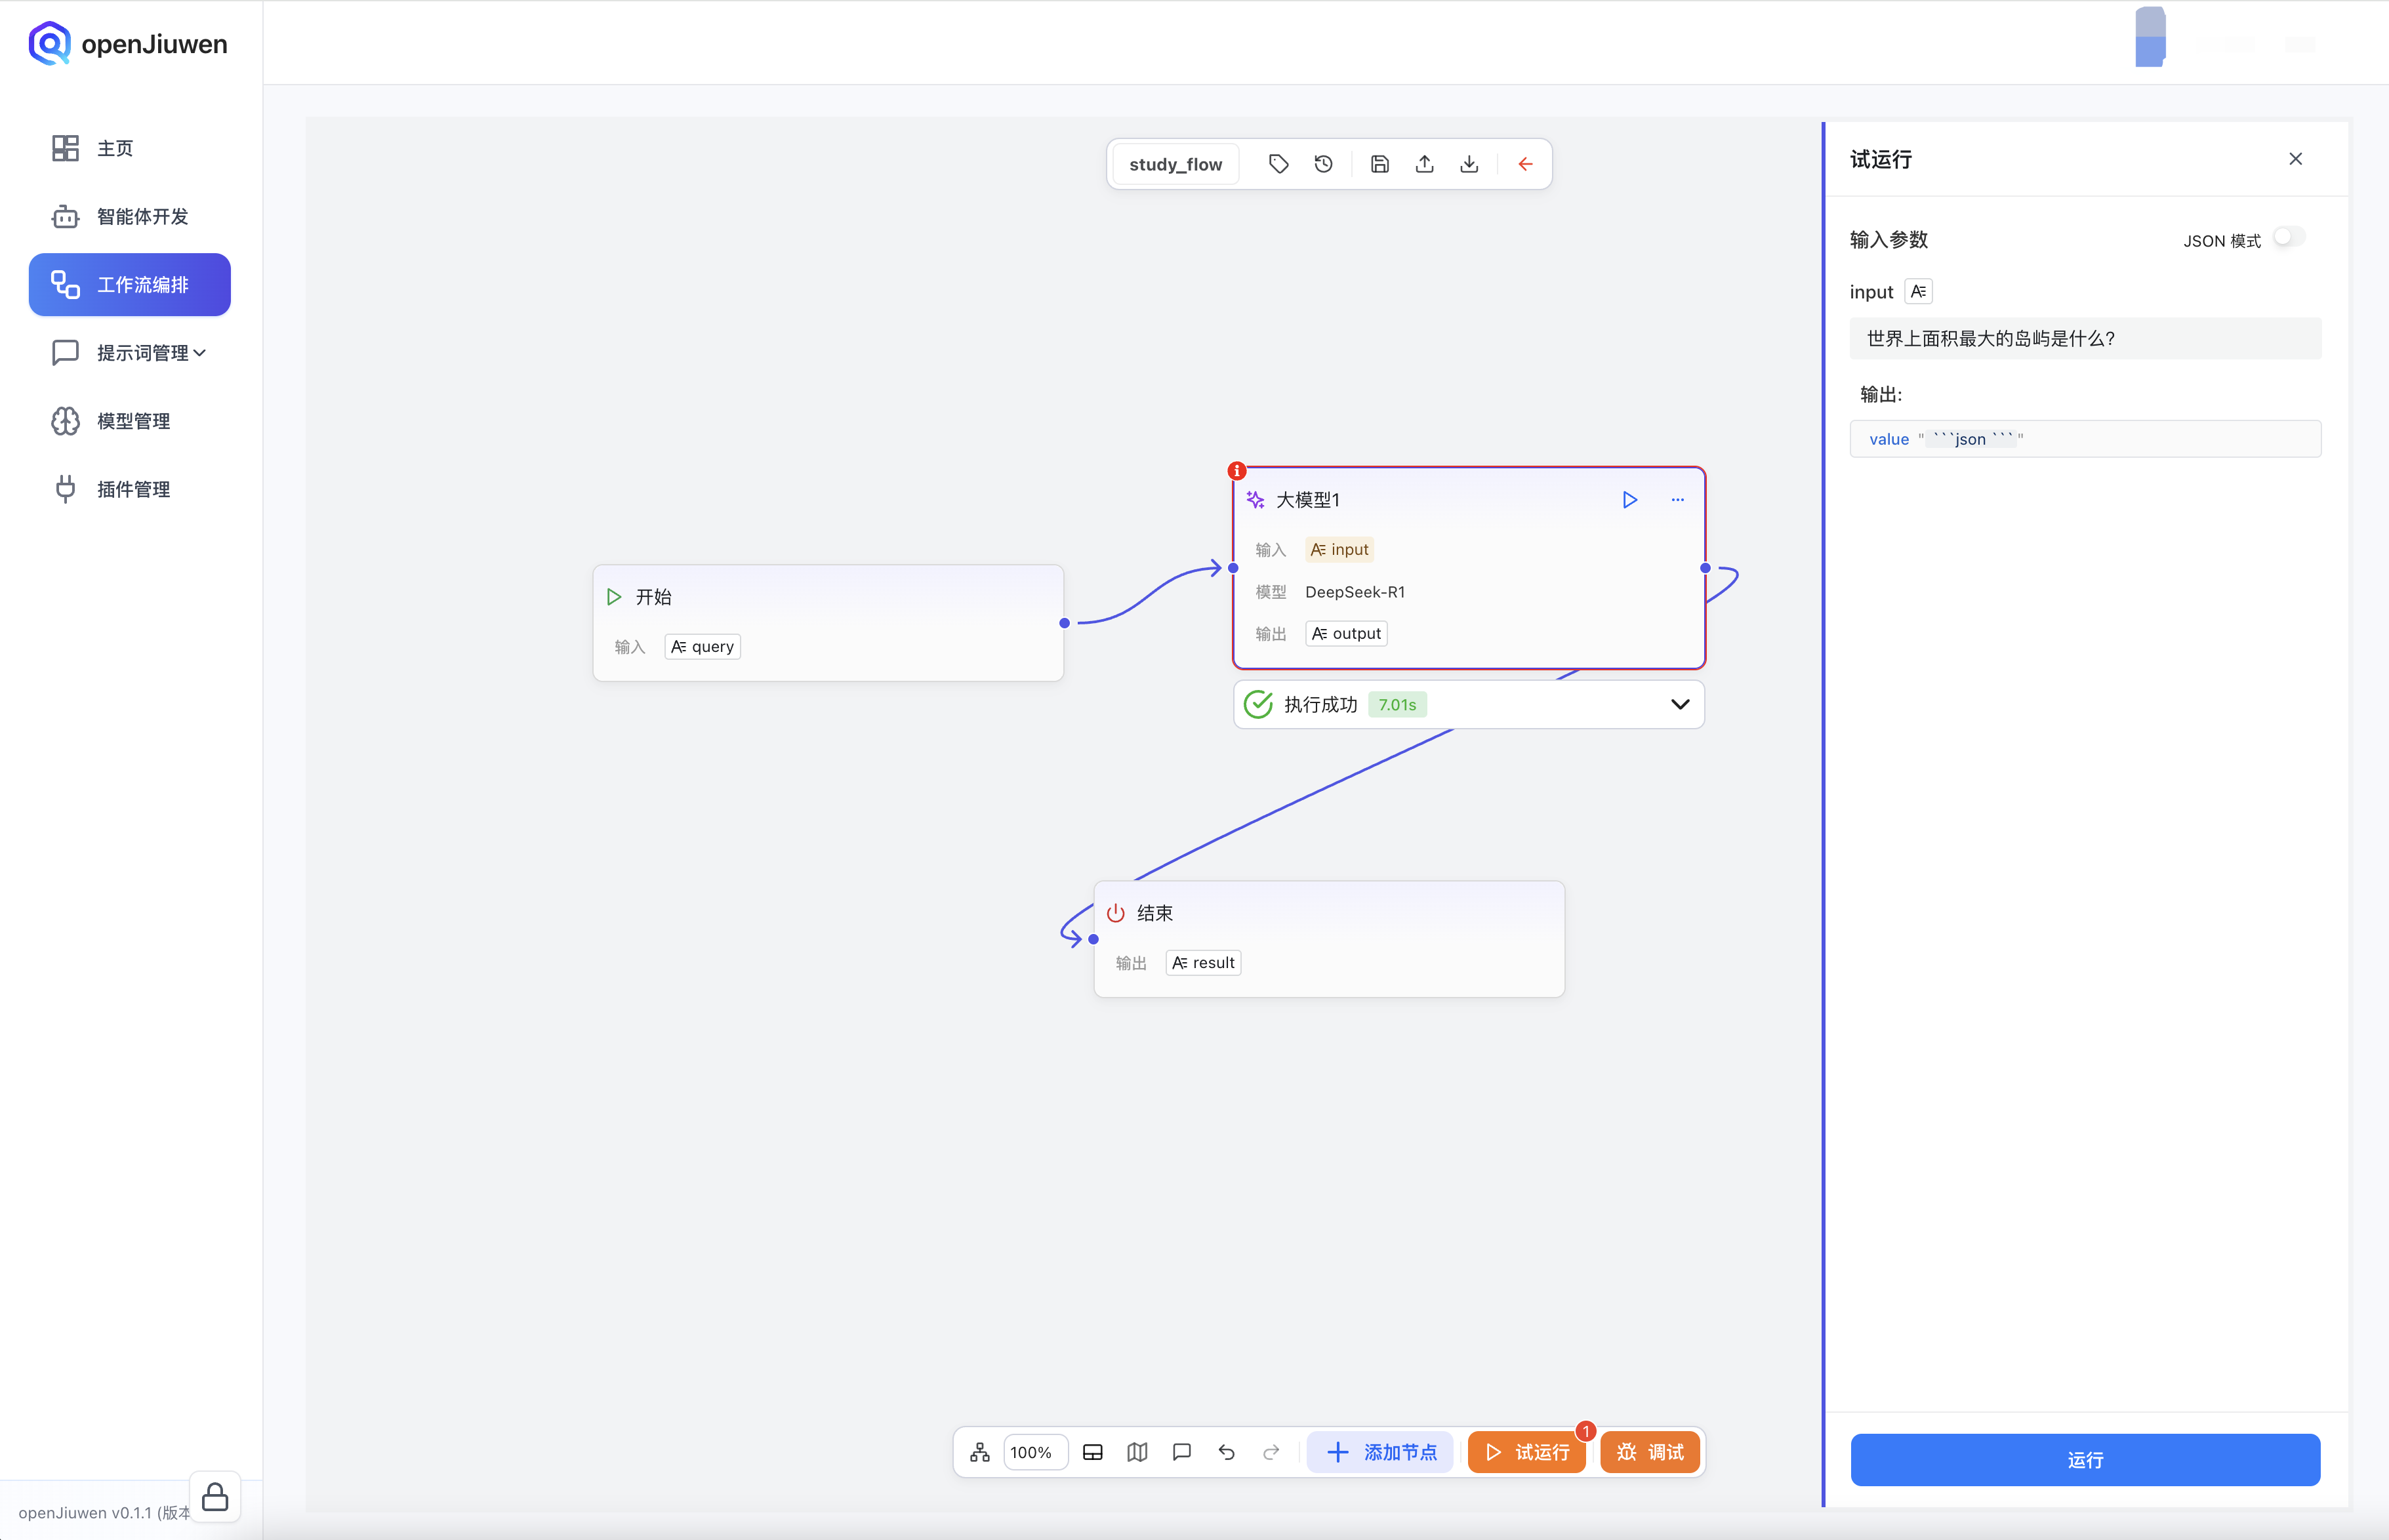Click the tag icon in workflow toolbar
This screenshot has height=1540, width=2389.
[1278, 164]
